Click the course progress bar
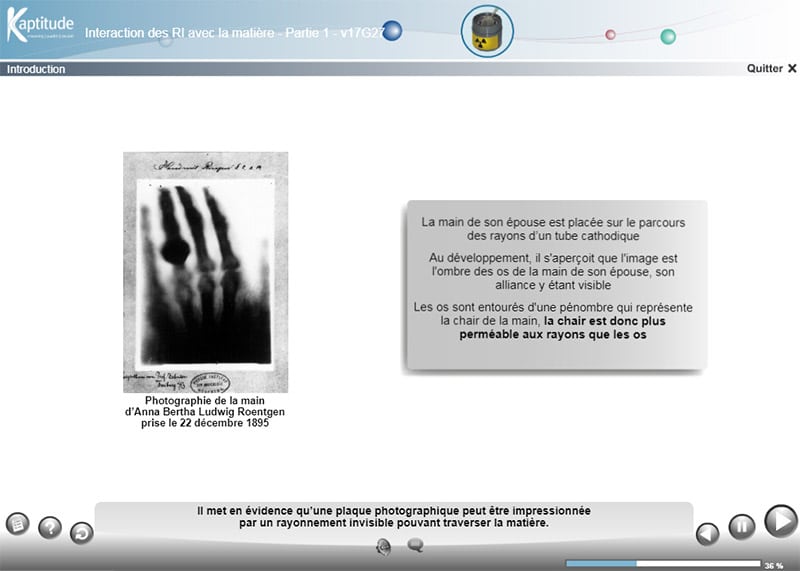This screenshot has width=800, height=571. (662, 564)
